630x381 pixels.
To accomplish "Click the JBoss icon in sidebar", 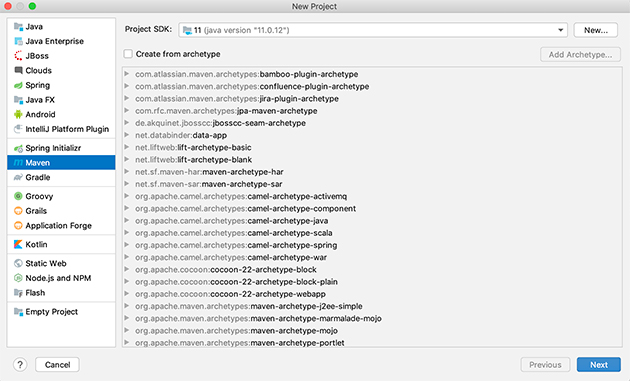I will pyautogui.click(x=18, y=56).
